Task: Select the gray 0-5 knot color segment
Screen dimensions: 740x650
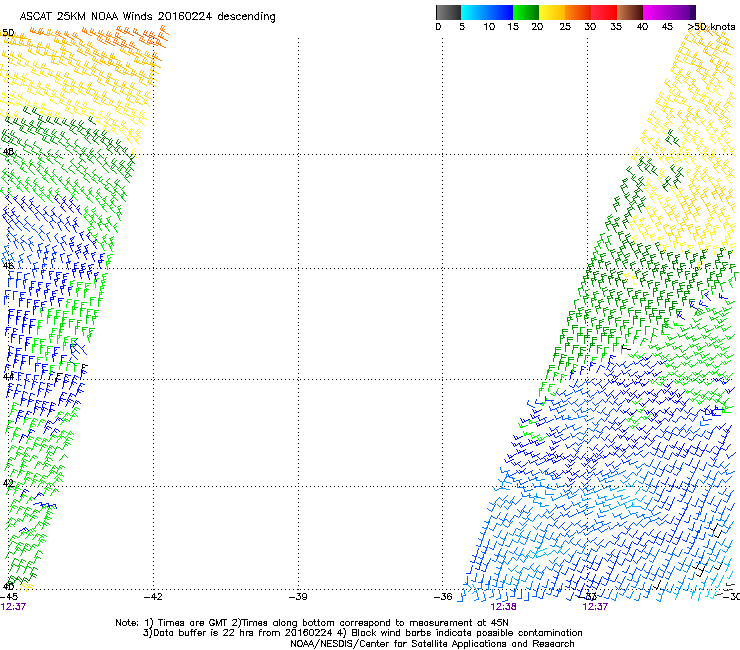Action: pyautogui.click(x=448, y=12)
